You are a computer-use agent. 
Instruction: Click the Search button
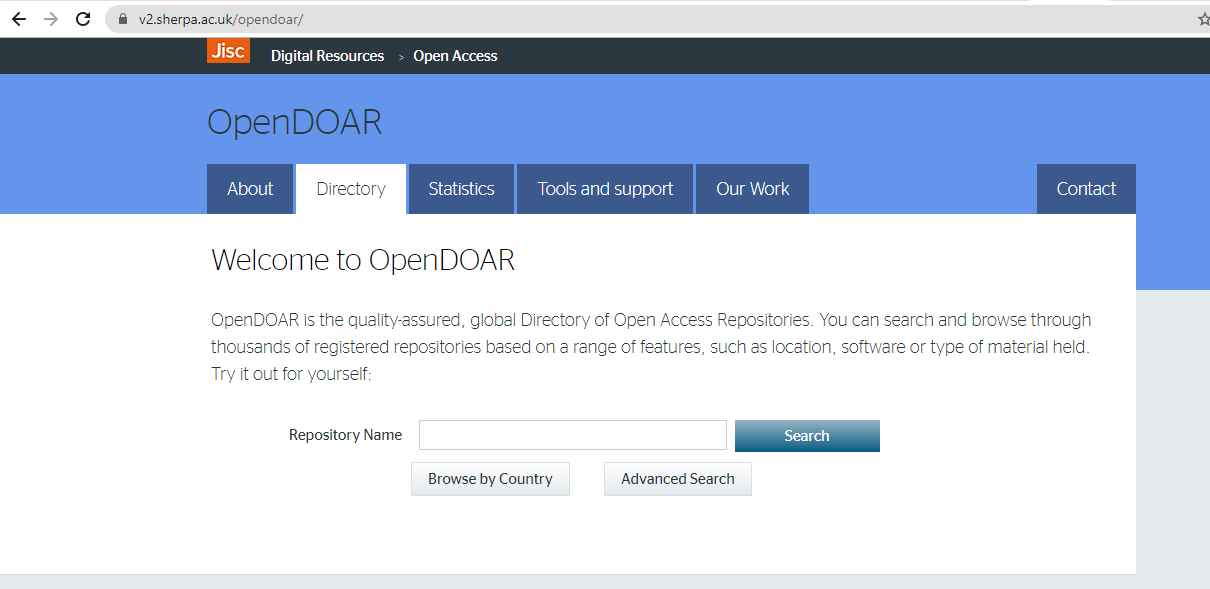click(x=807, y=436)
